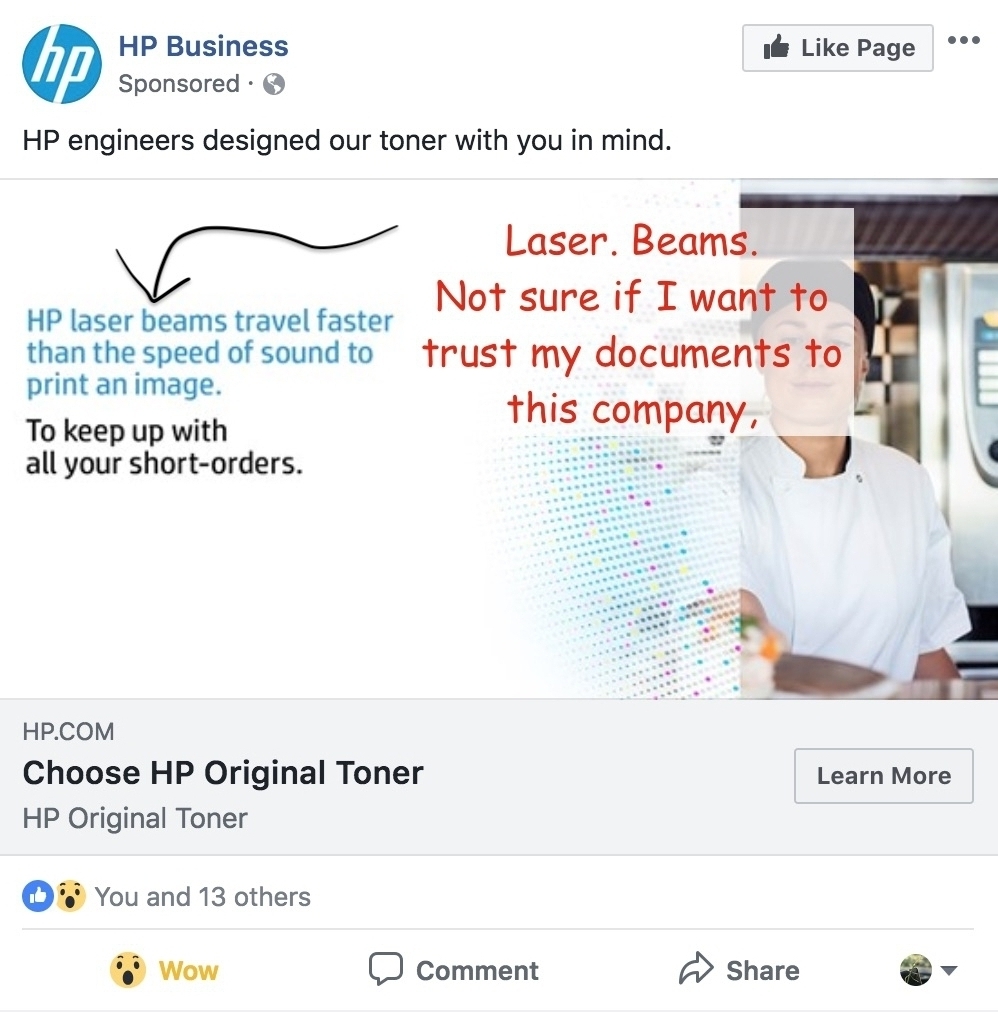998x1012 pixels.
Task: Open the HP Business page name link
Action: 203,46
